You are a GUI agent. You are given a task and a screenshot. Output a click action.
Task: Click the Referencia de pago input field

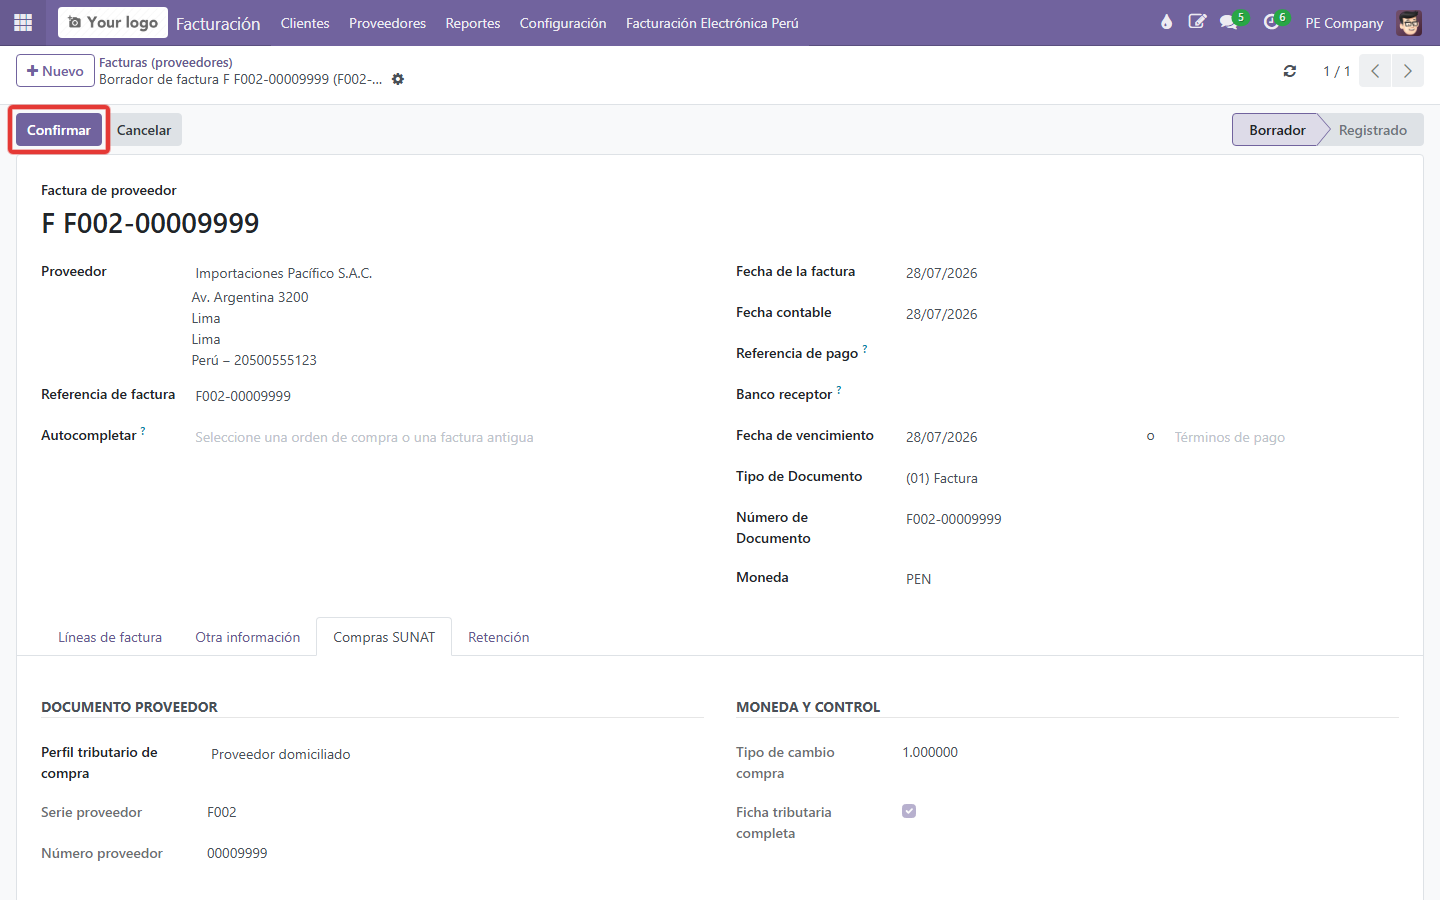tap(1150, 355)
